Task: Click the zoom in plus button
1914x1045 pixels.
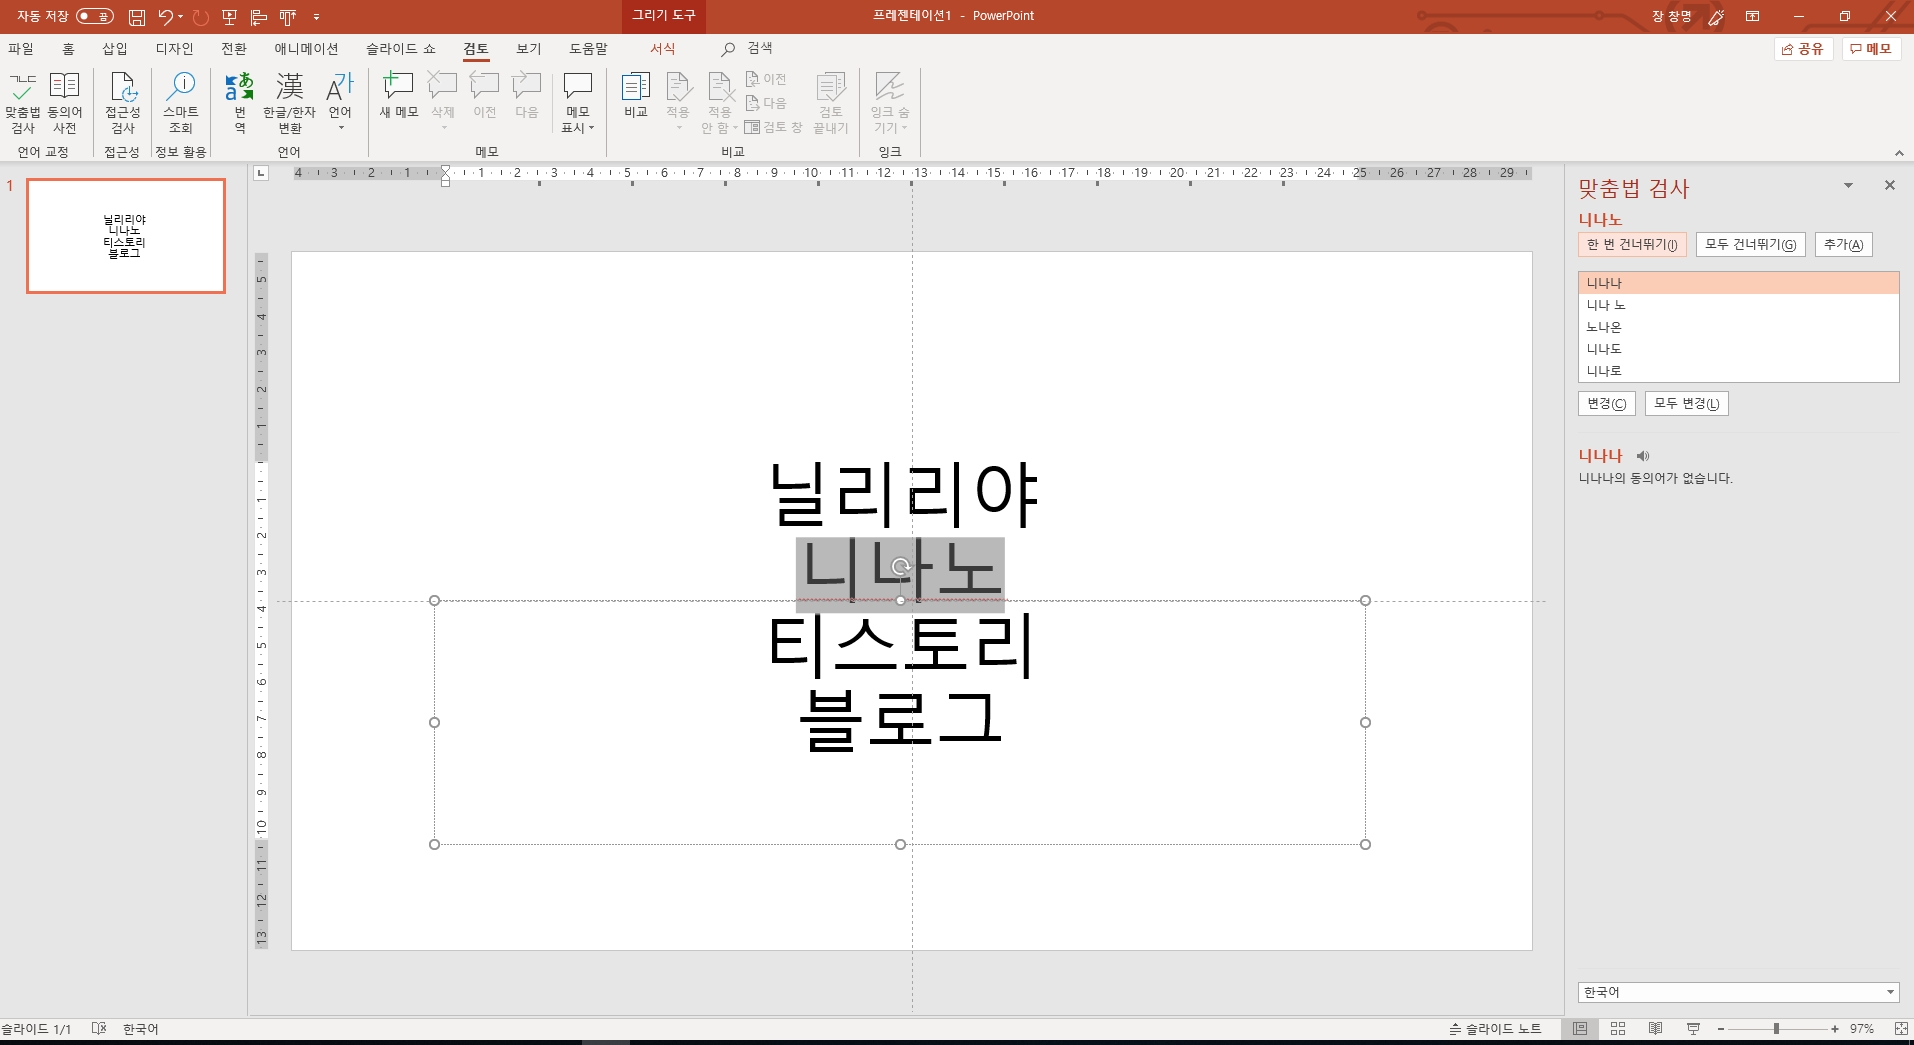Action: (1835, 1029)
